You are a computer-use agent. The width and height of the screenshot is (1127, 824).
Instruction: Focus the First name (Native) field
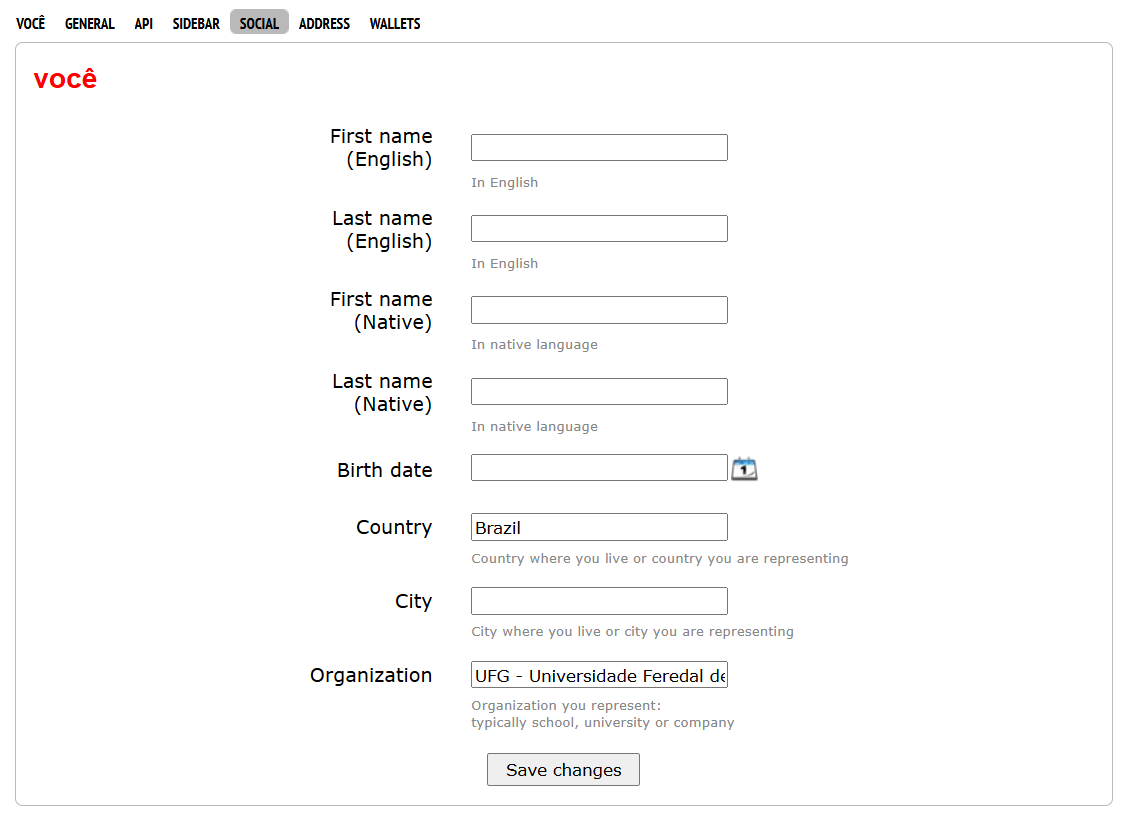[599, 310]
